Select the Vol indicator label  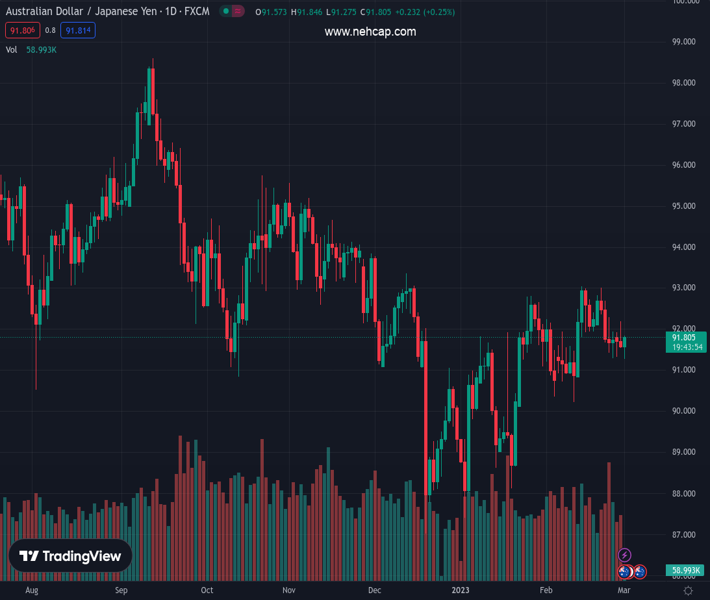[12, 49]
